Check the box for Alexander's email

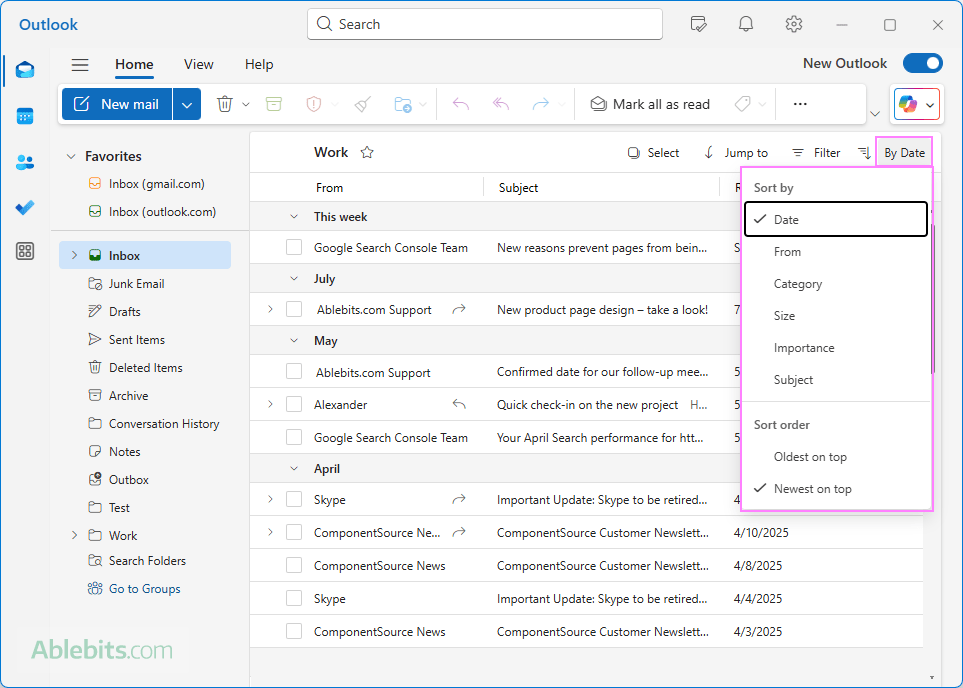tap(294, 405)
